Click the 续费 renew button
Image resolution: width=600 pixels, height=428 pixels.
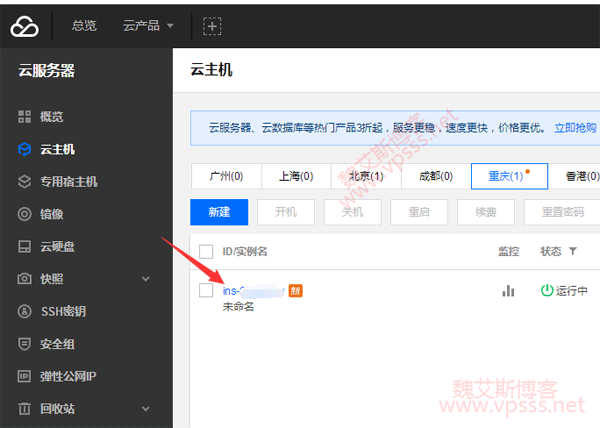(x=486, y=212)
